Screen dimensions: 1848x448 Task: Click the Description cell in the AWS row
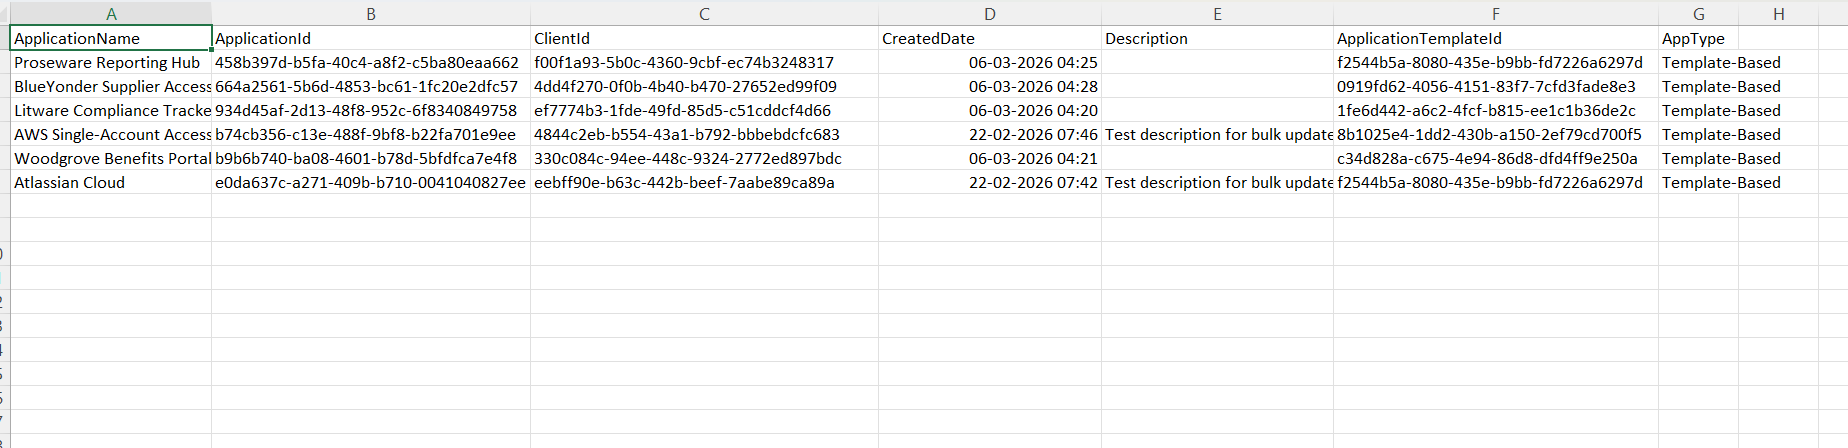(1217, 134)
